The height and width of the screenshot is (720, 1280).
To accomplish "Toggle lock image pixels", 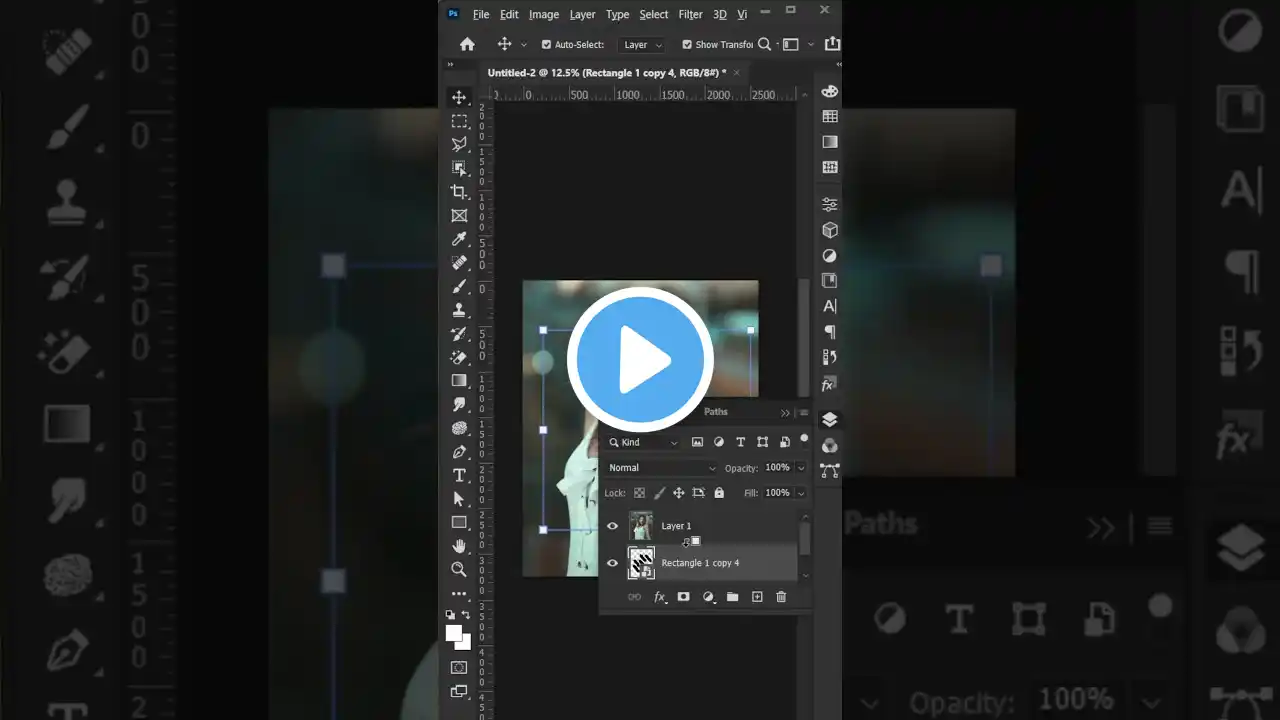I will (x=659, y=493).
